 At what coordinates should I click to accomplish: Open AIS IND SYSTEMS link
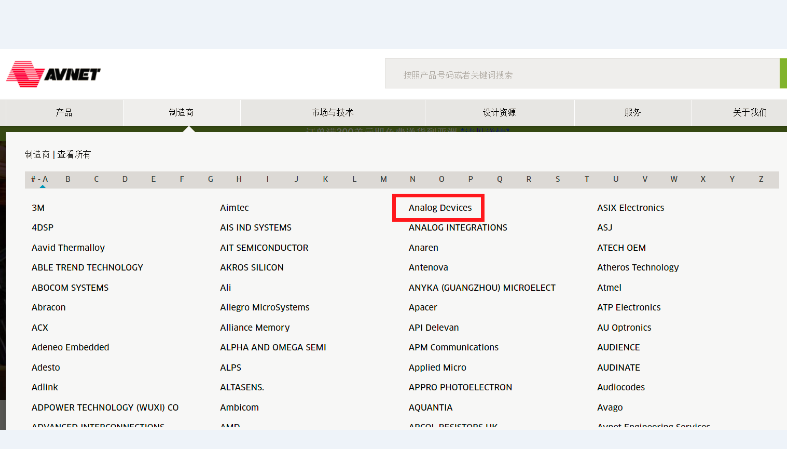(x=255, y=228)
